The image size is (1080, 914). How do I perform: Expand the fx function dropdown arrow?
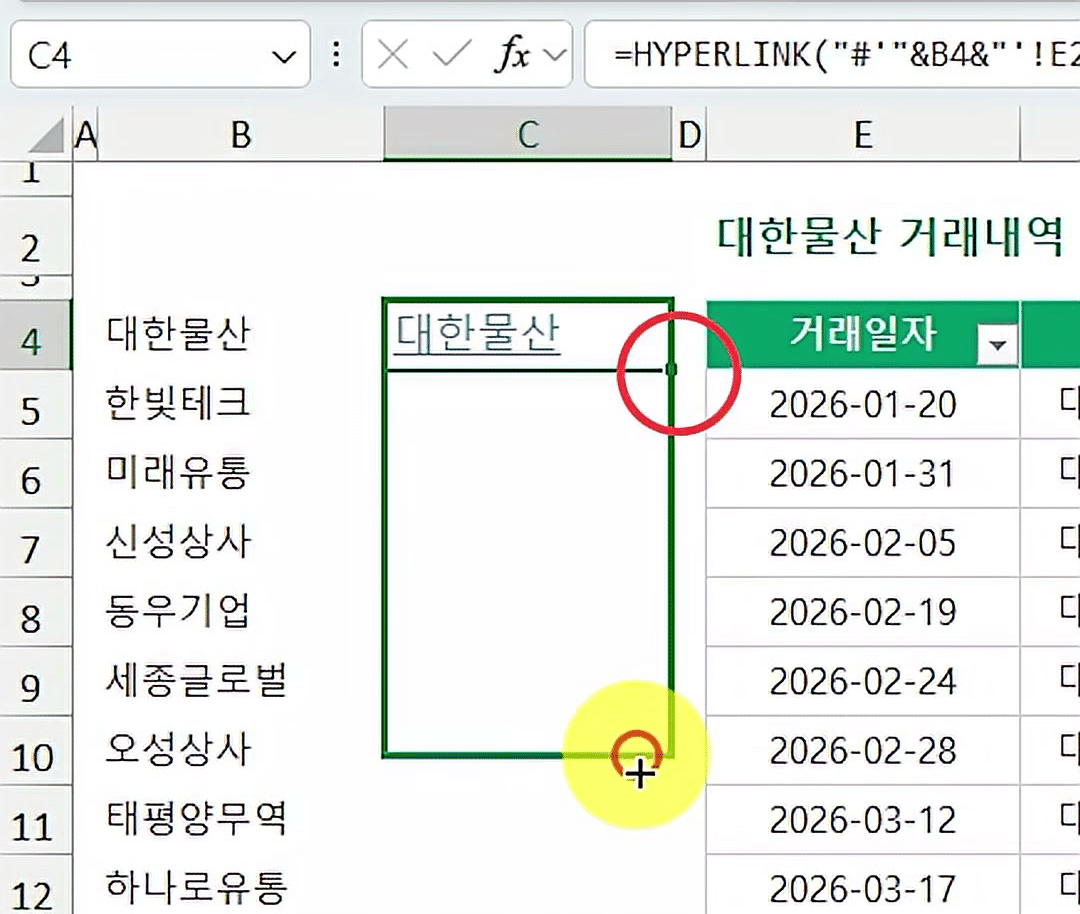point(555,54)
